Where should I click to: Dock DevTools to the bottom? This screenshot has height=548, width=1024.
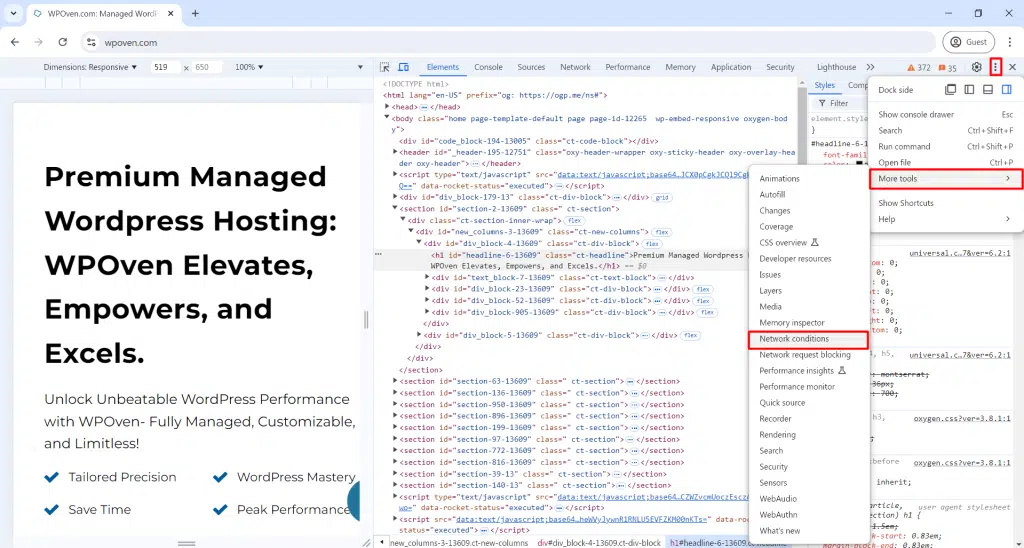tap(988, 89)
